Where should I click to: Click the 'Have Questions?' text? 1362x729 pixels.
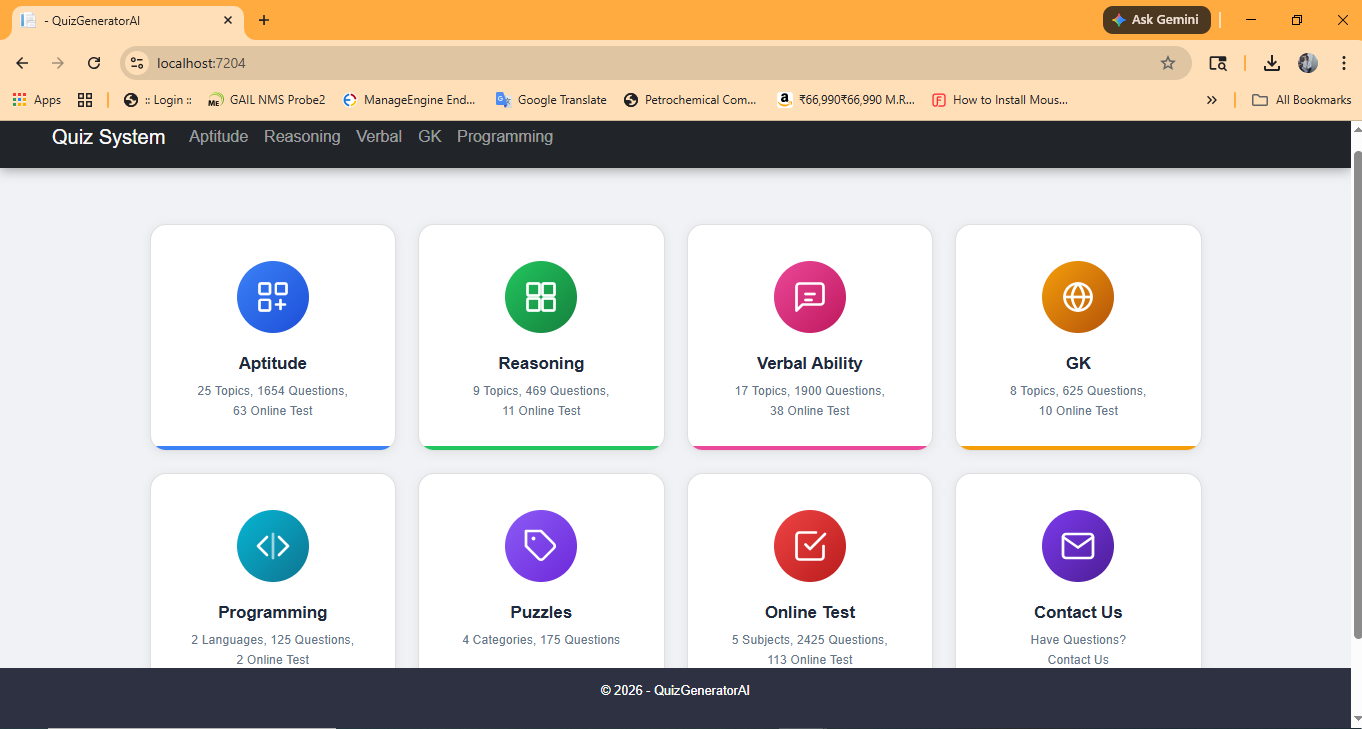[1078, 640]
